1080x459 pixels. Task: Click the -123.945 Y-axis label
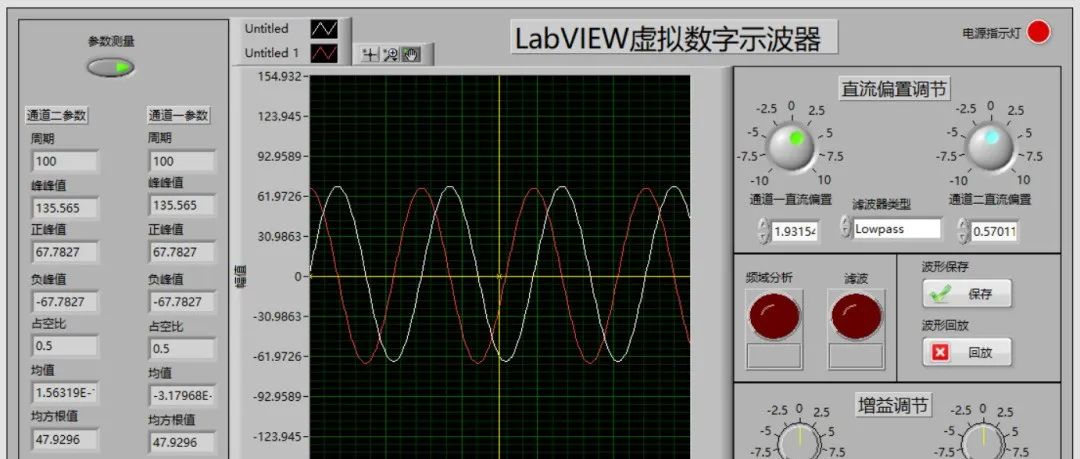click(x=278, y=436)
